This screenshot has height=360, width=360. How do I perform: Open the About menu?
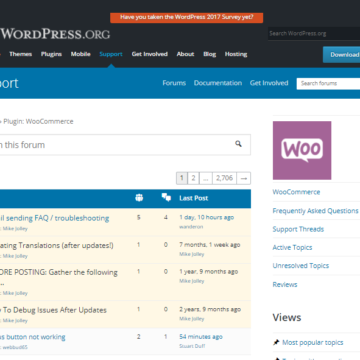[185, 54]
